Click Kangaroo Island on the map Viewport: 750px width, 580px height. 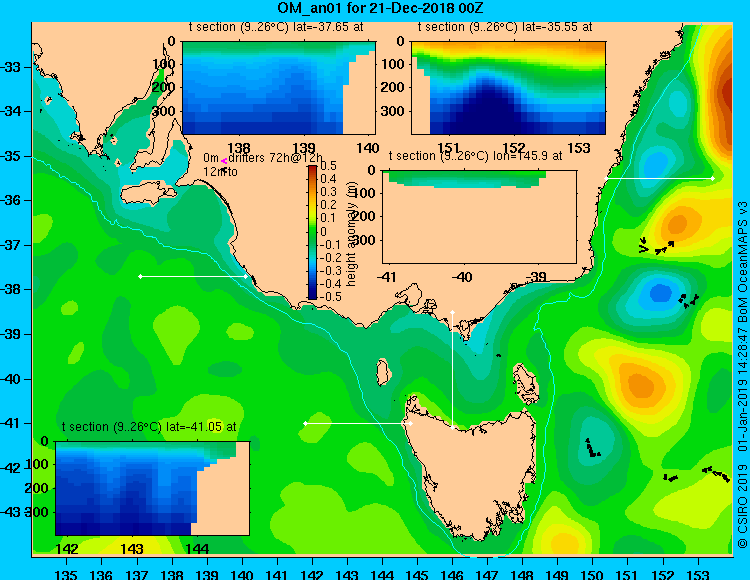[x=146, y=195]
